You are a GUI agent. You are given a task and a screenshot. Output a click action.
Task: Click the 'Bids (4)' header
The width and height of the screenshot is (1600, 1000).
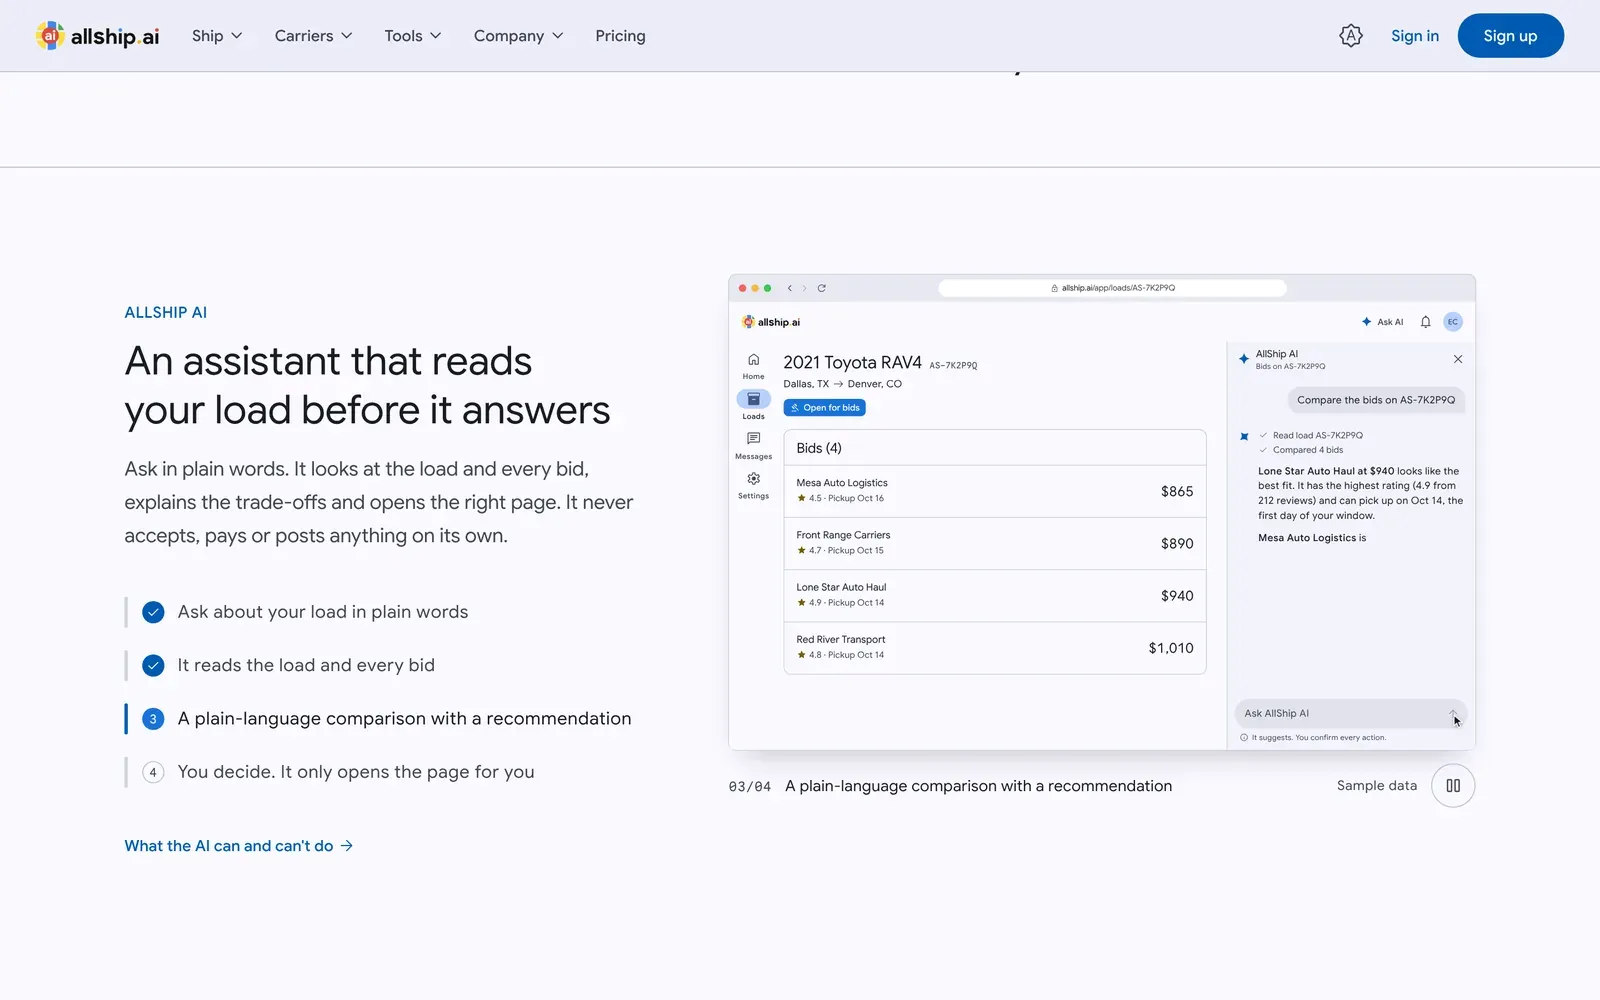(x=819, y=448)
